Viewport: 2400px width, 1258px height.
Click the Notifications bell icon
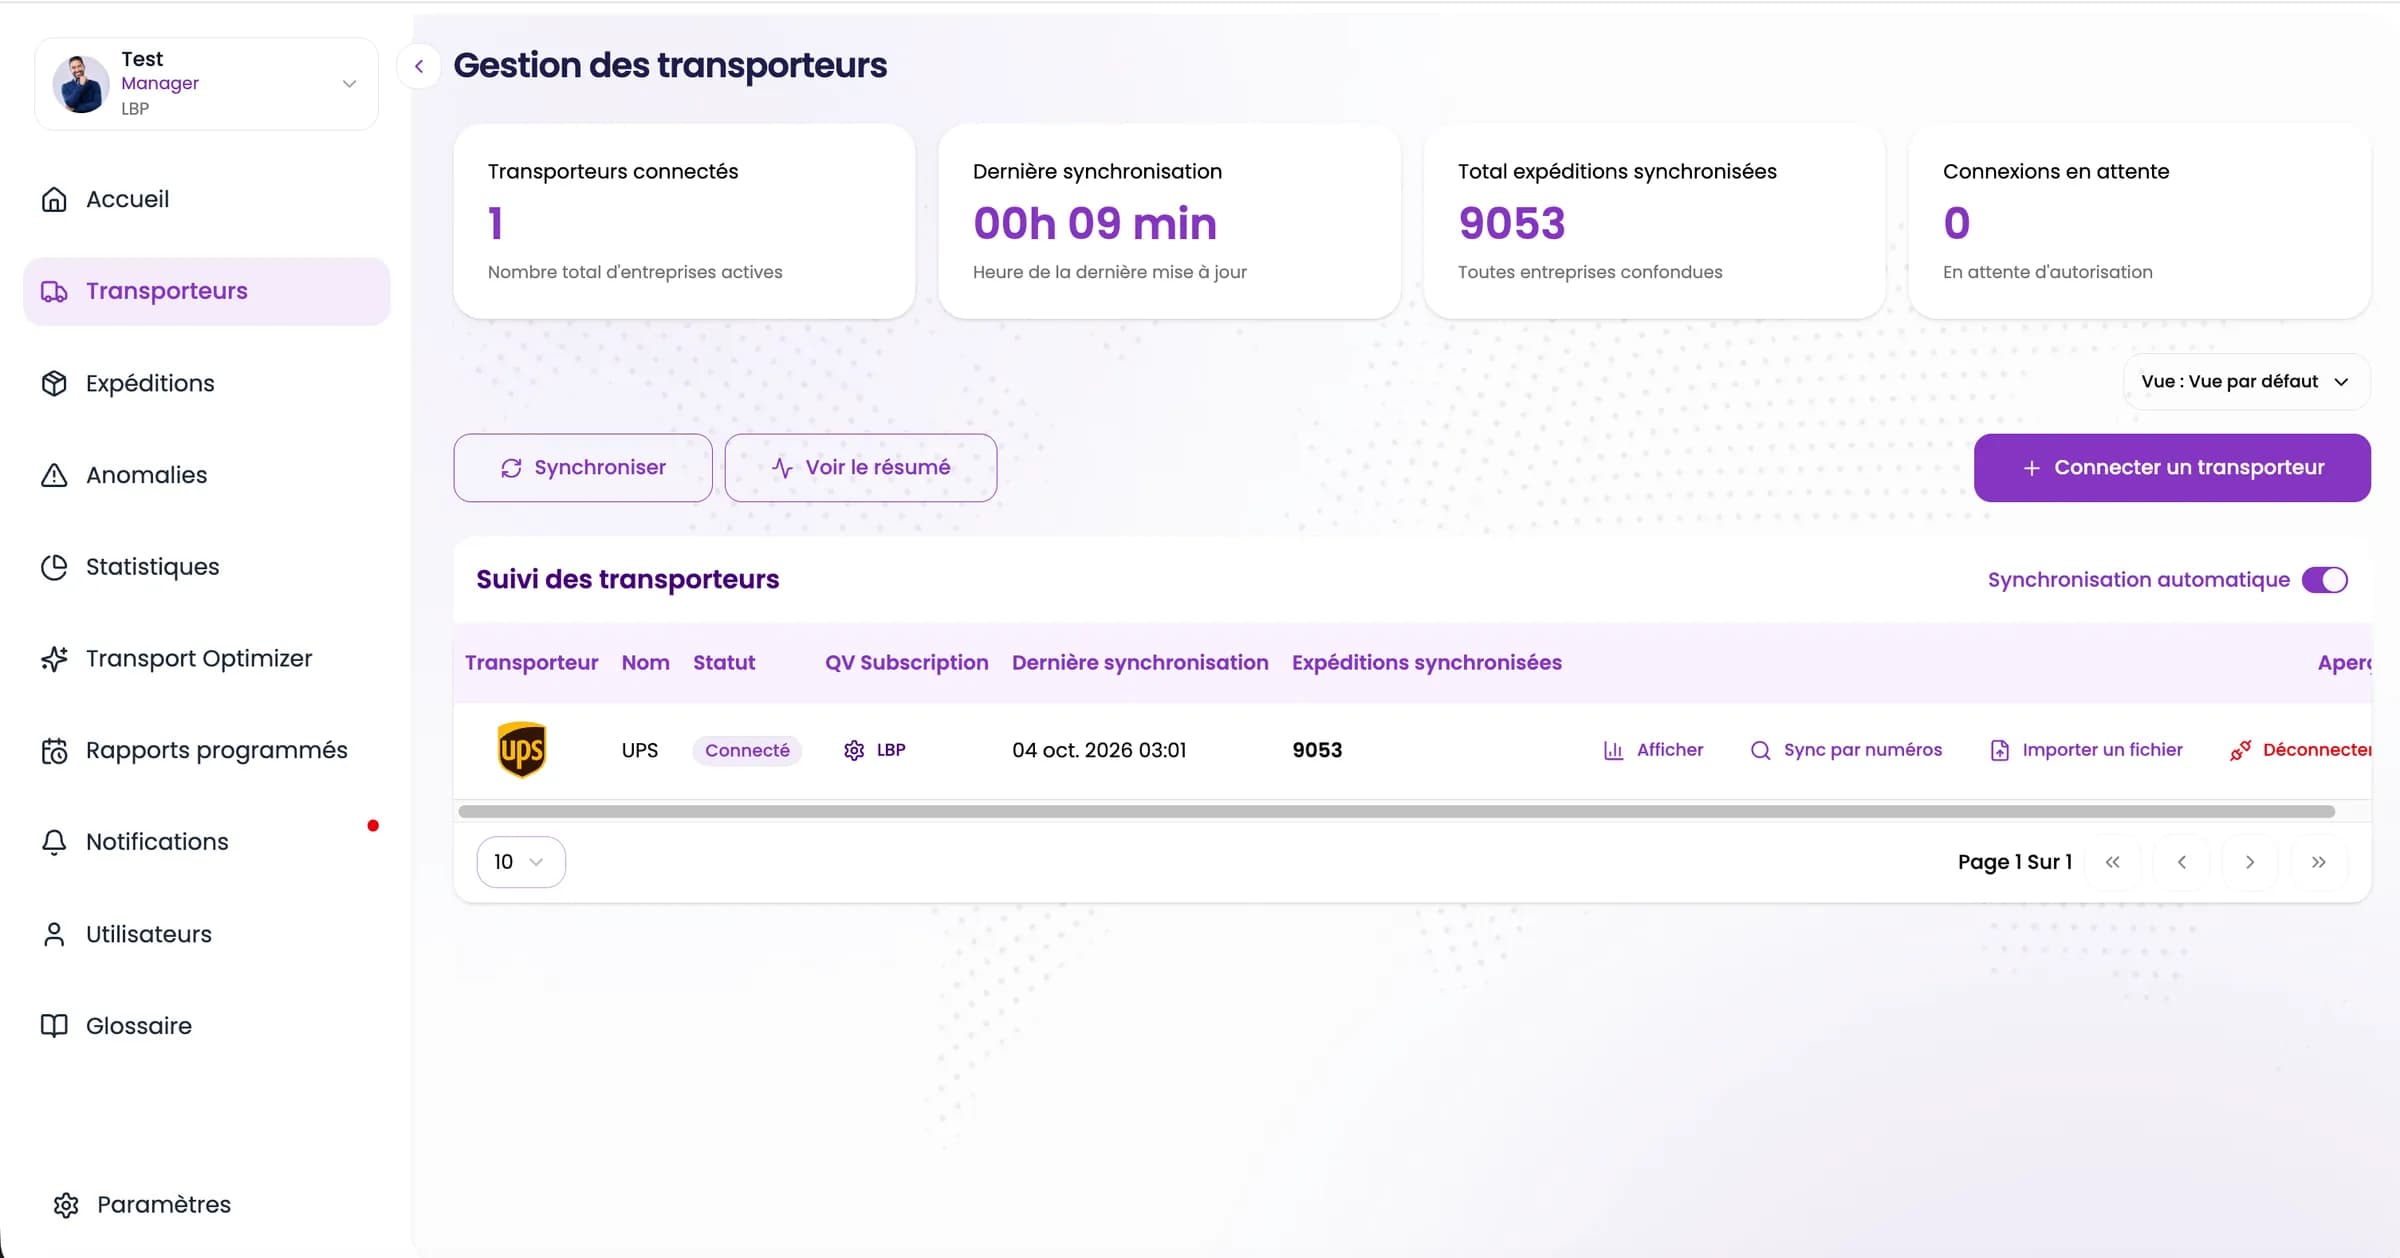[54, 842]
